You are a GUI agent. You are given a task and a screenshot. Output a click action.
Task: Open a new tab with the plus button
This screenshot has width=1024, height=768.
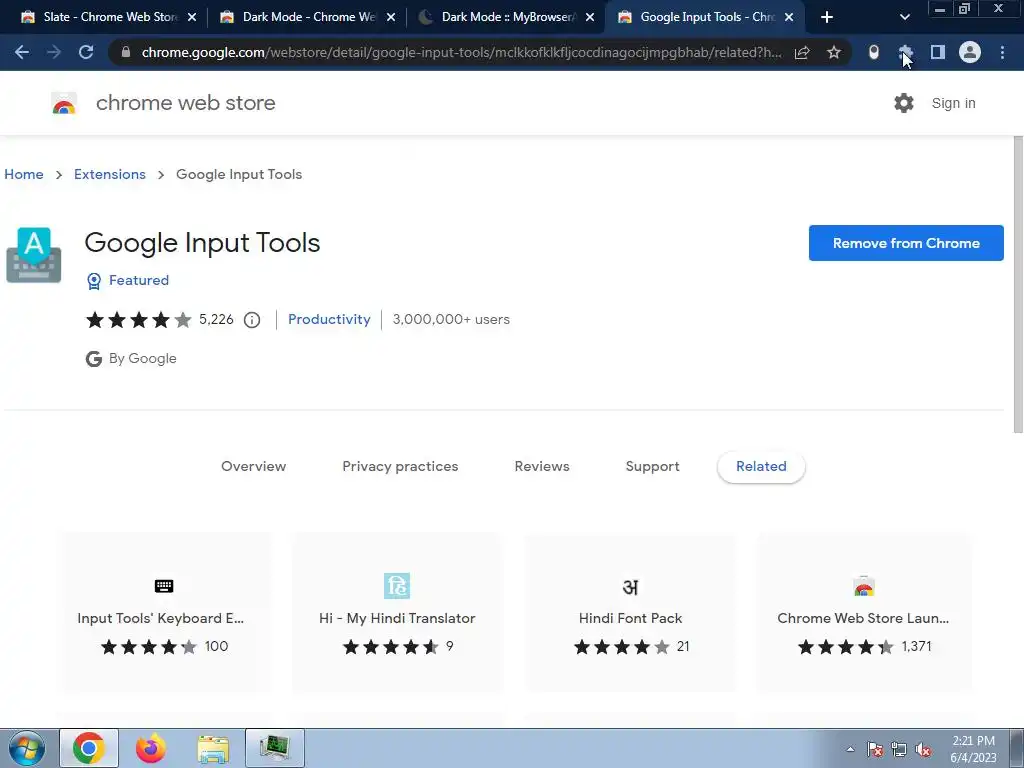[827, 17]
